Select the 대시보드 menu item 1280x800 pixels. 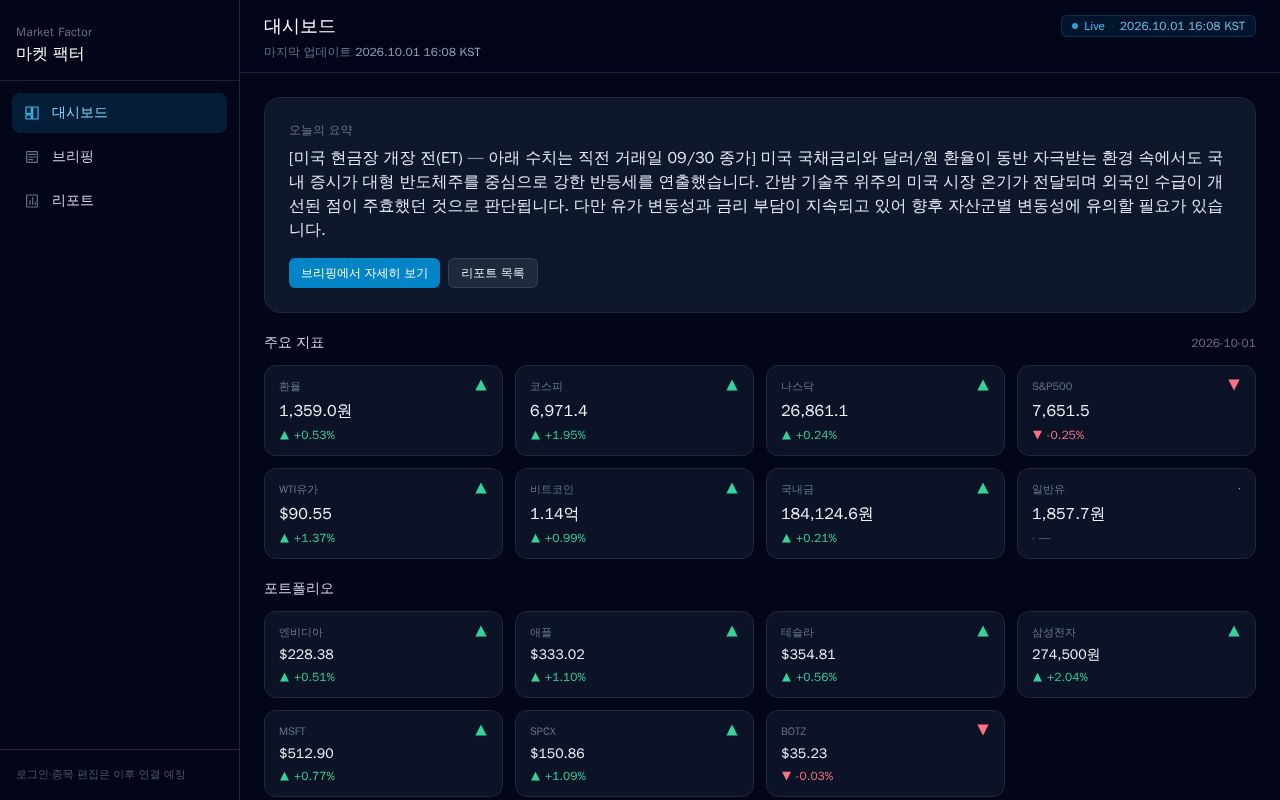(120, 113)
